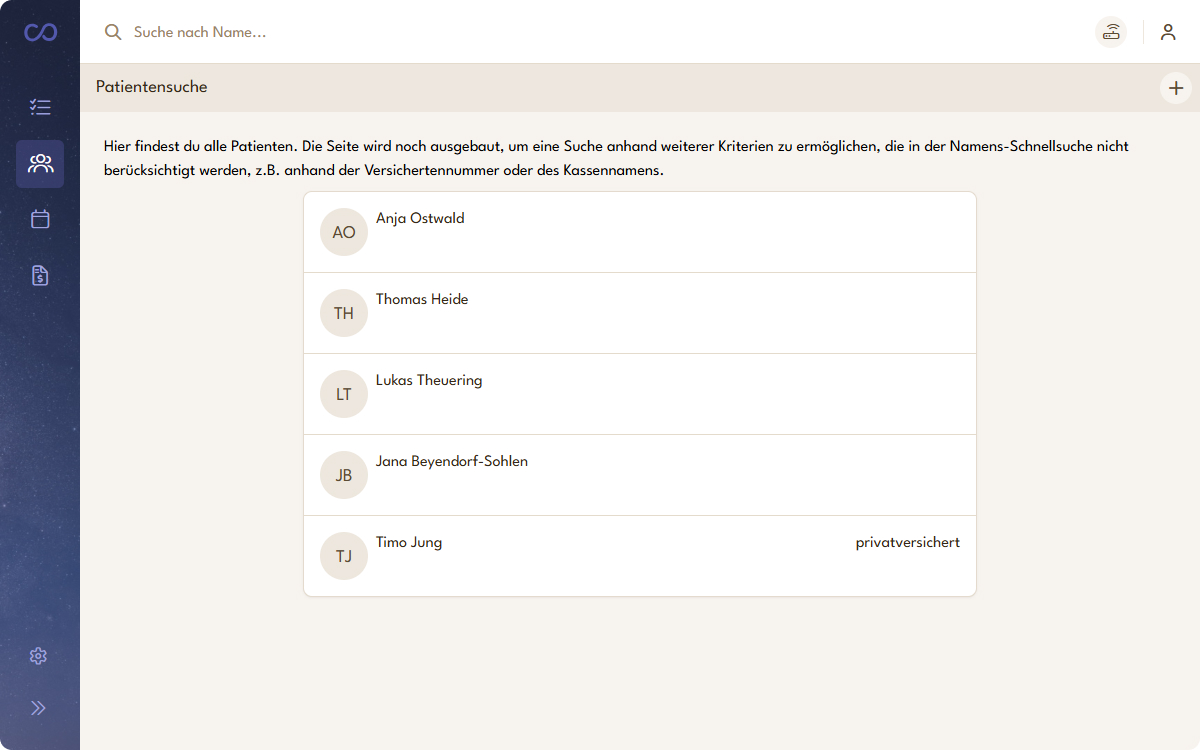The width and height of the screenshot is (1200, 750).
Task: Open the user profile icon
Action: [x=1168, y=32]
